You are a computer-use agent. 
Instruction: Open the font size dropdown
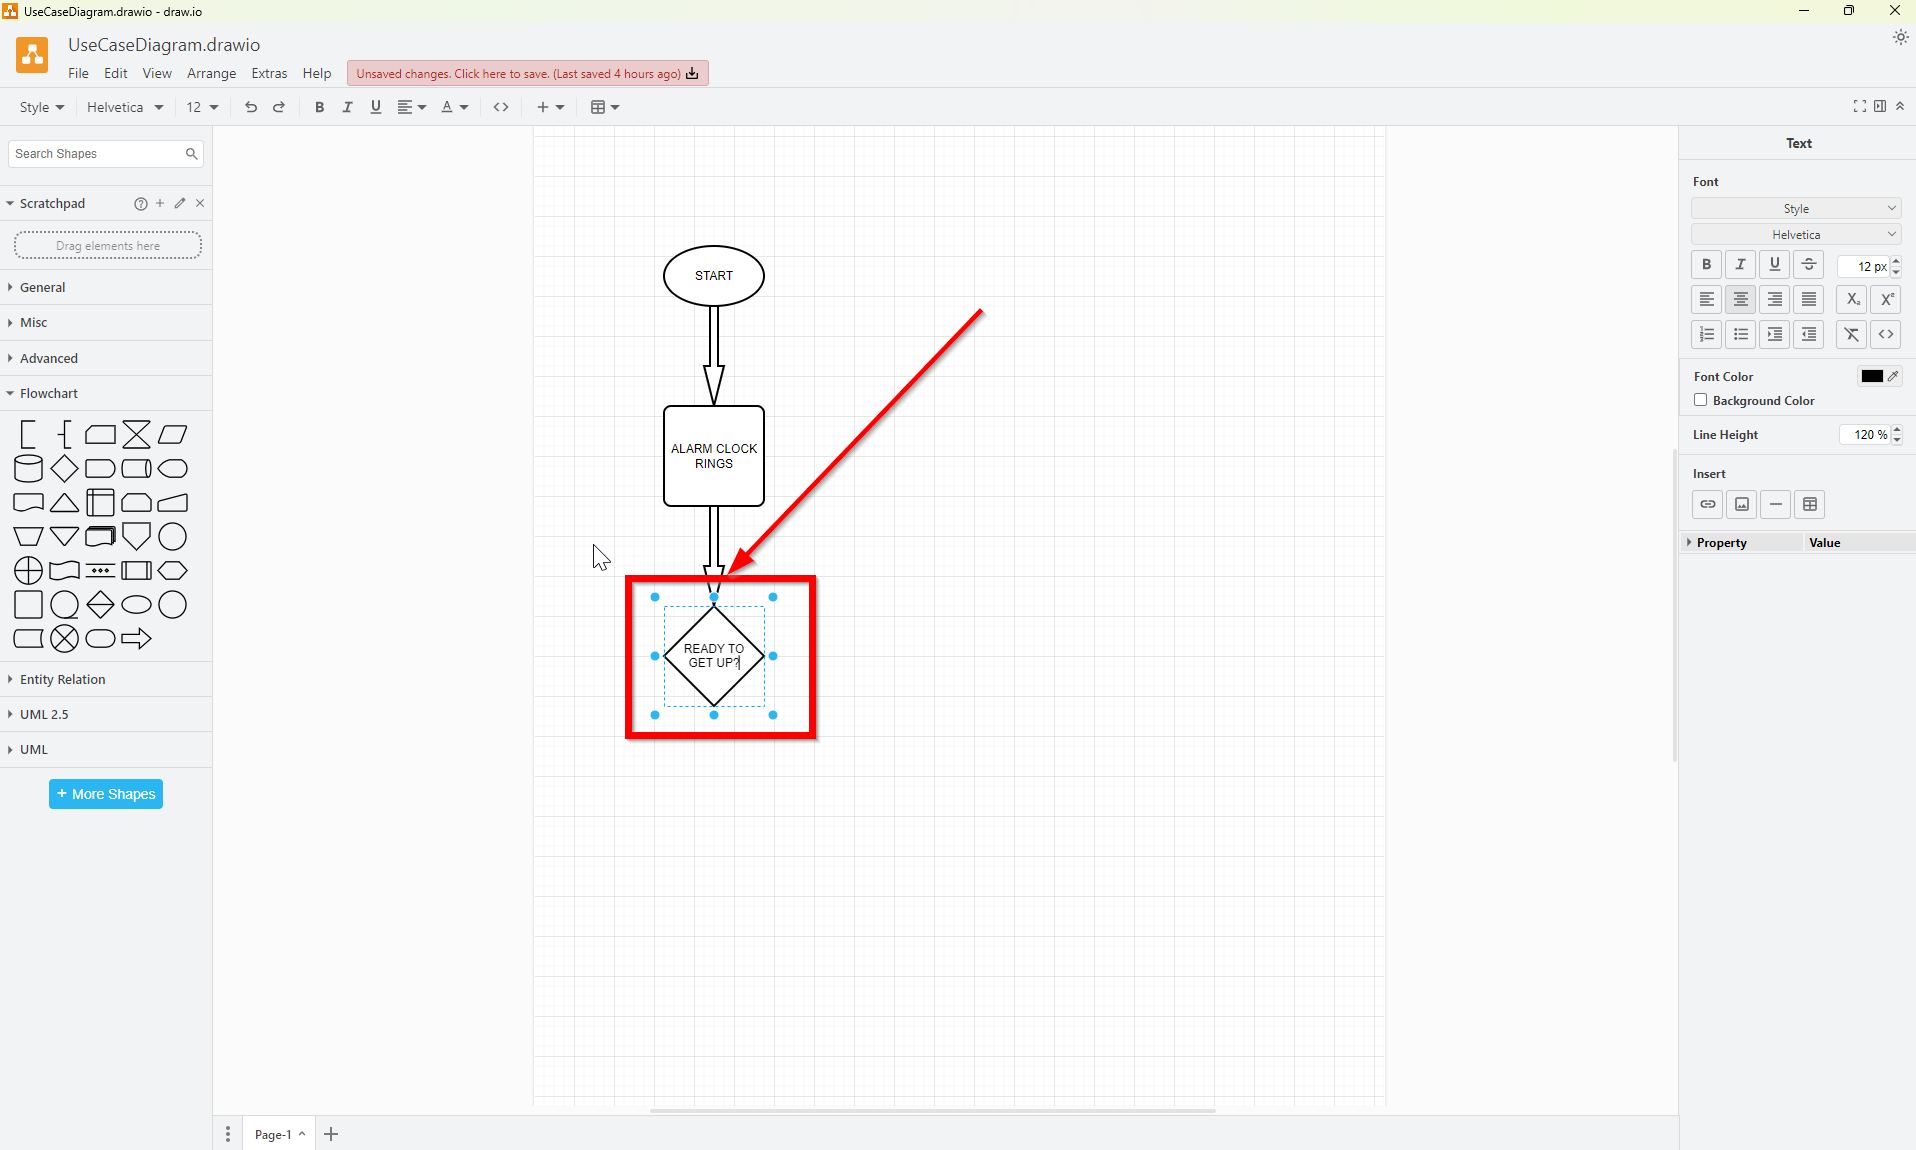[202, 107]
